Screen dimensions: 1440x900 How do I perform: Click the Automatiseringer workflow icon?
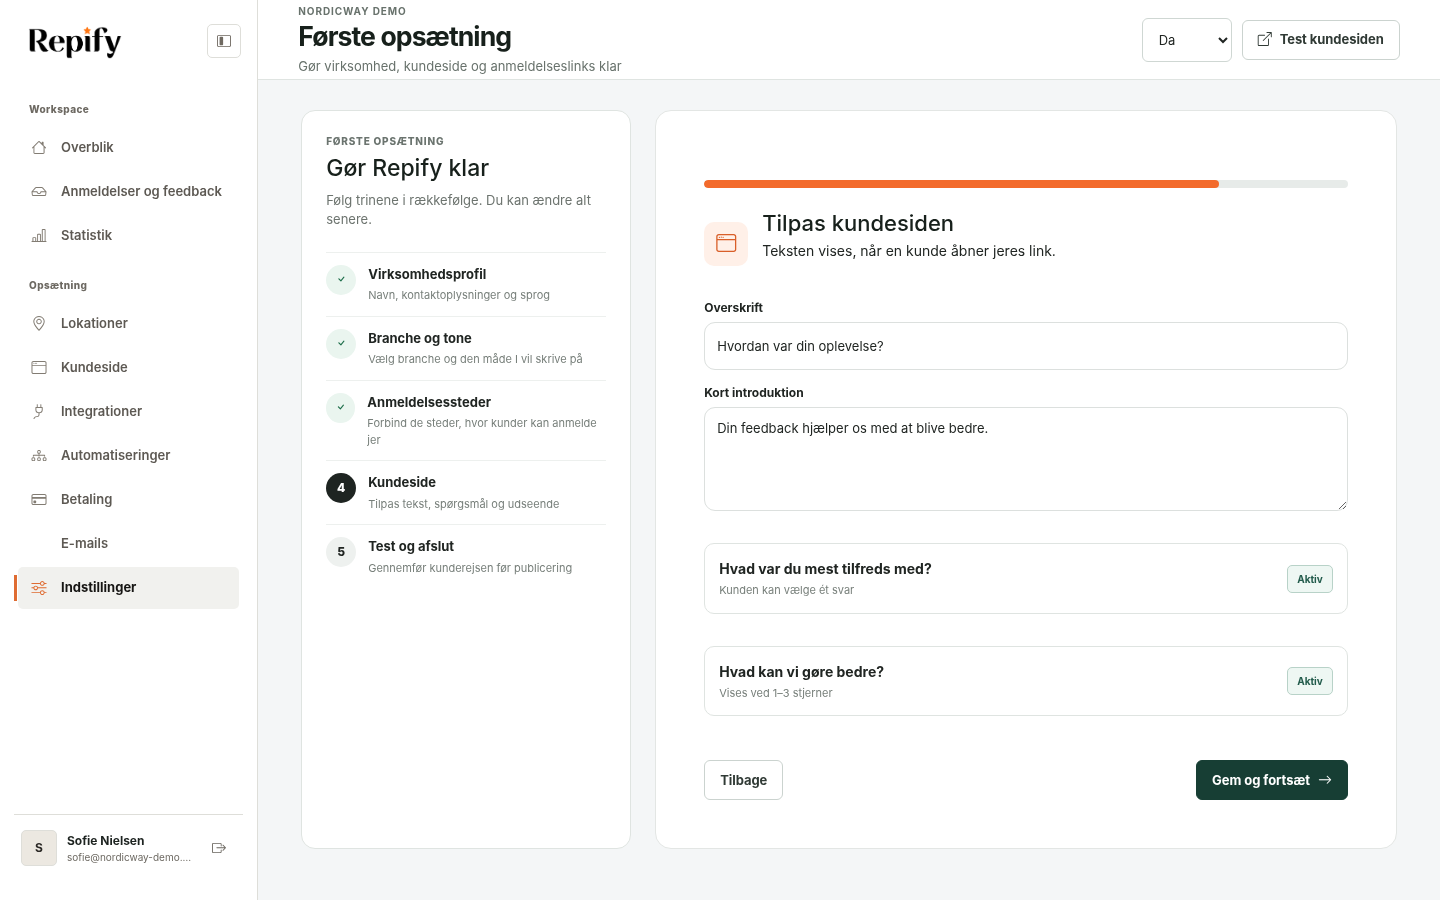39,455
